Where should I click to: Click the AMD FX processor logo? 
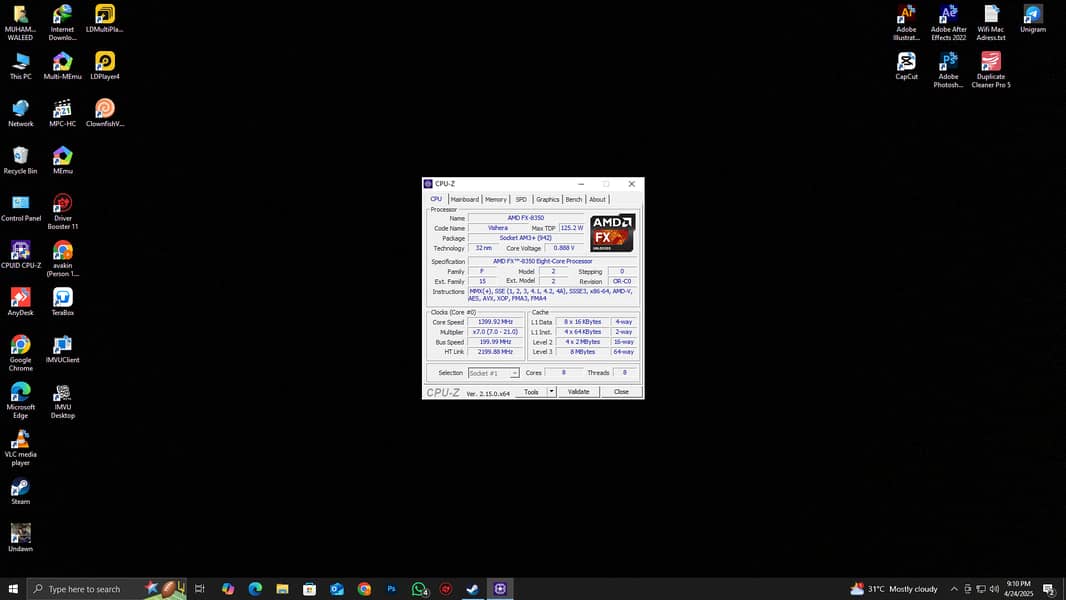pyautogui.click(x=613, y=233)
